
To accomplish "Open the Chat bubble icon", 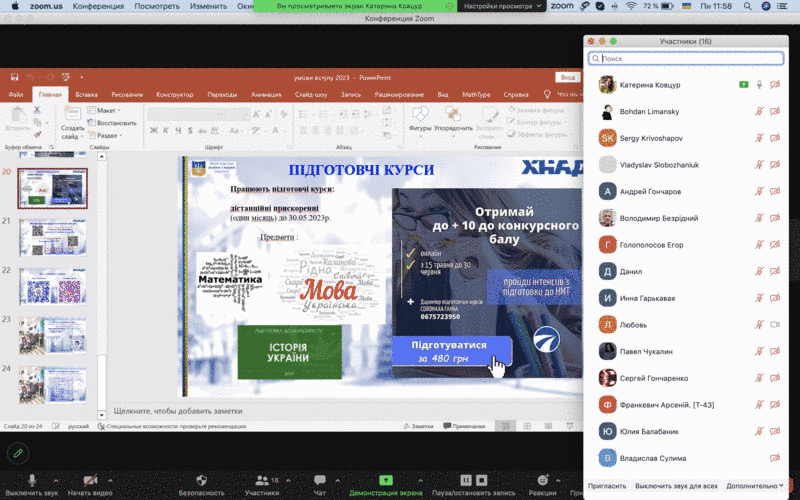I will [x=320, y=480].
